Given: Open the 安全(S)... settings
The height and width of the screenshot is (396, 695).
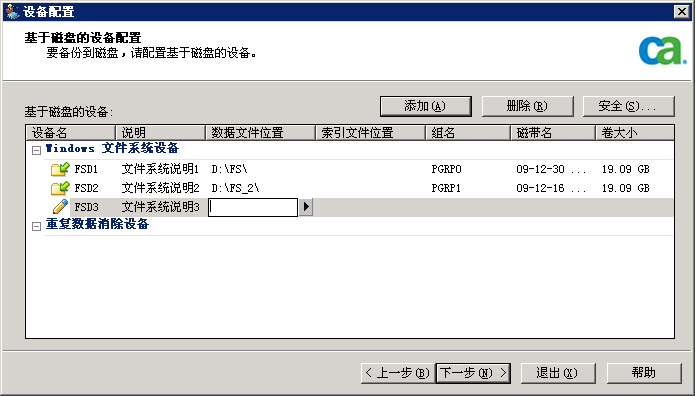Looking at the screenshot, I should click(x=629, y=106).
